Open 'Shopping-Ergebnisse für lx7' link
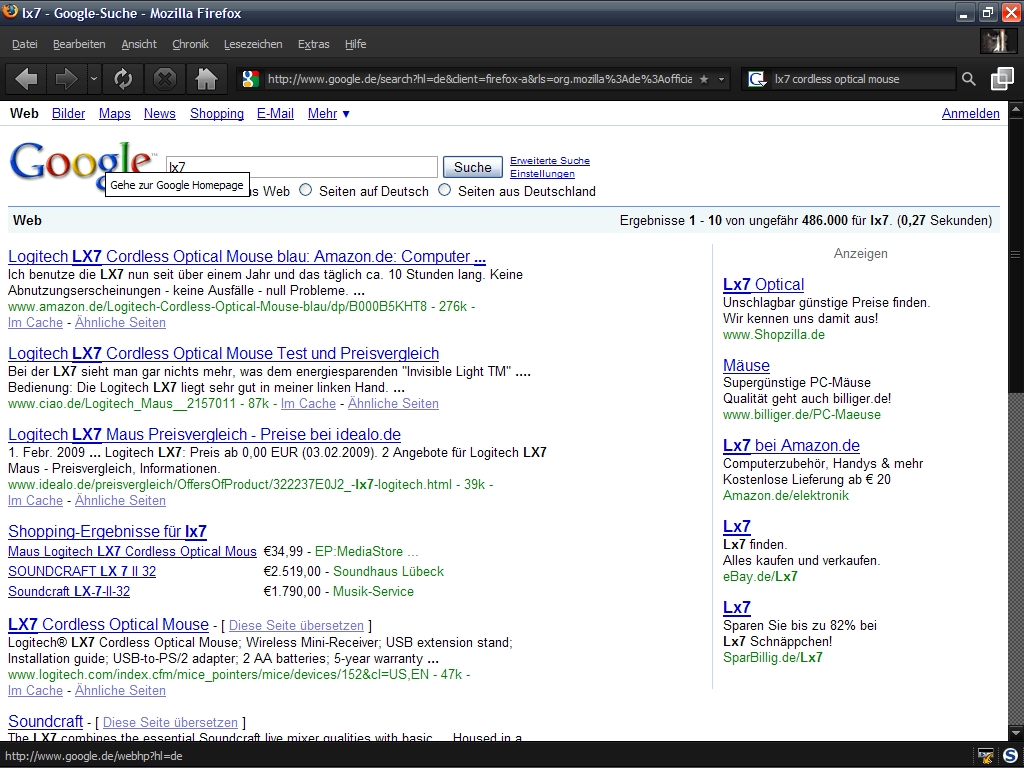Screen dimensions: 1024x768 tap(107, 532)
